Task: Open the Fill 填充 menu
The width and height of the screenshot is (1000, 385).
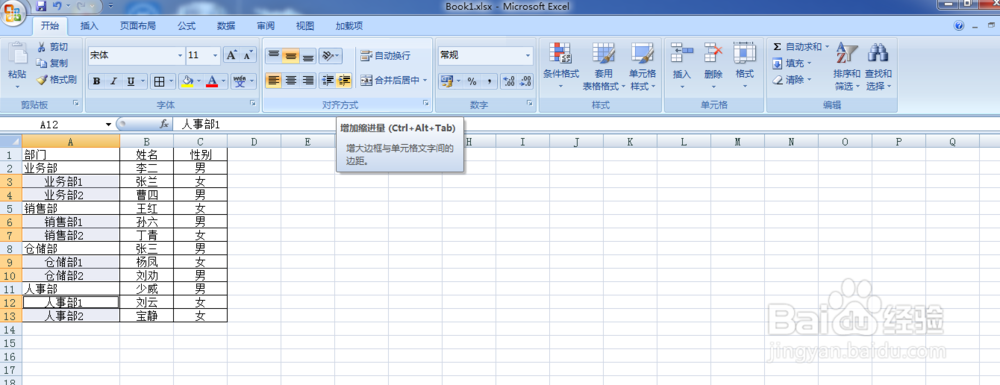Action: click(791, 63)
